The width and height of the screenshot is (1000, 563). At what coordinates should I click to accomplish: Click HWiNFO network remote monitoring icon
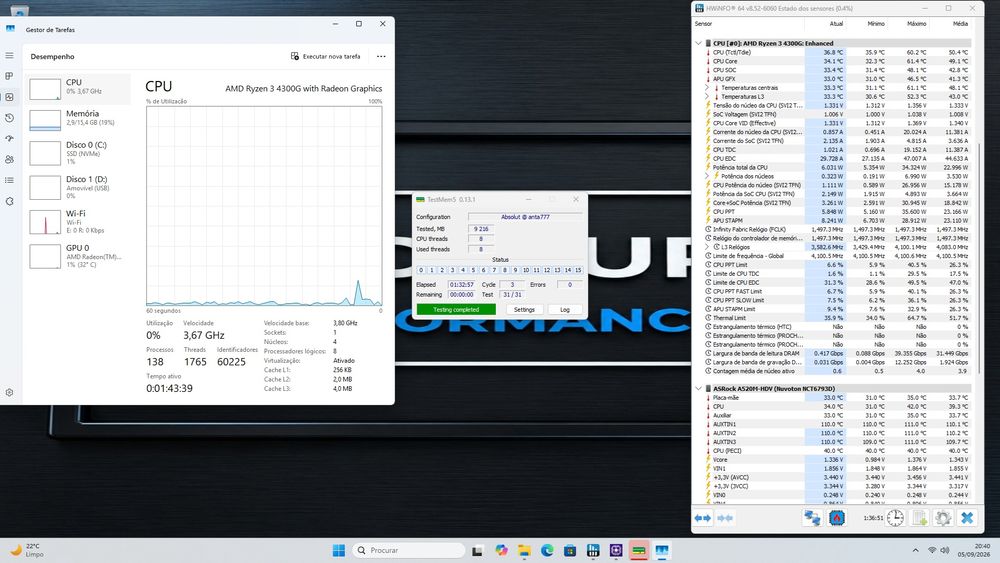click(812, 518)
